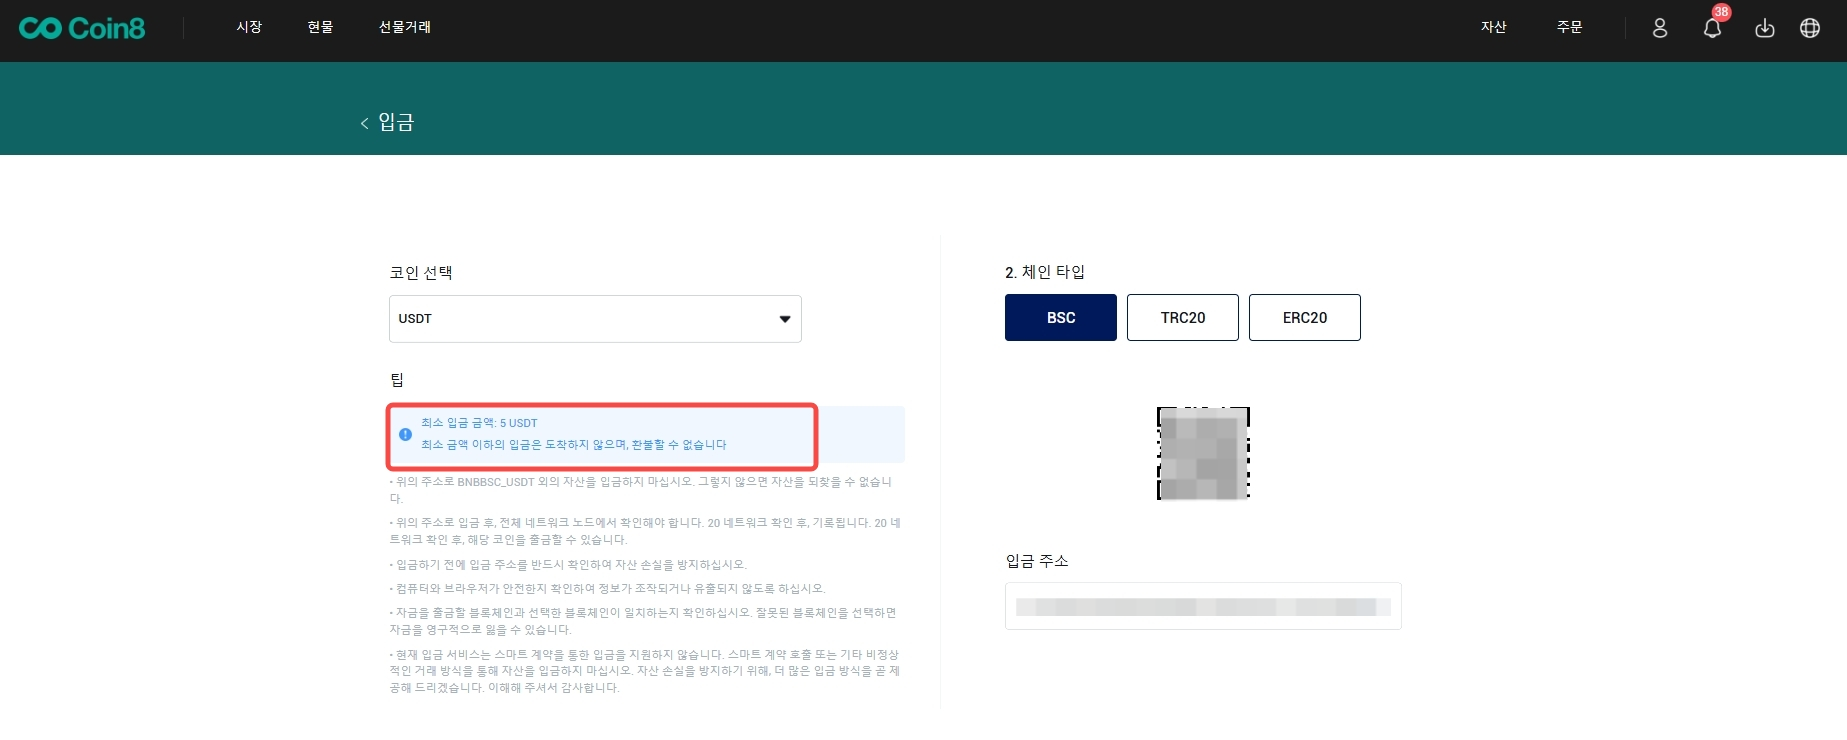Image resolution: width=1847 pixels, height=740 pixels.
Task: Open the USDT coin selection dropdown
Action: coord(594,319)
